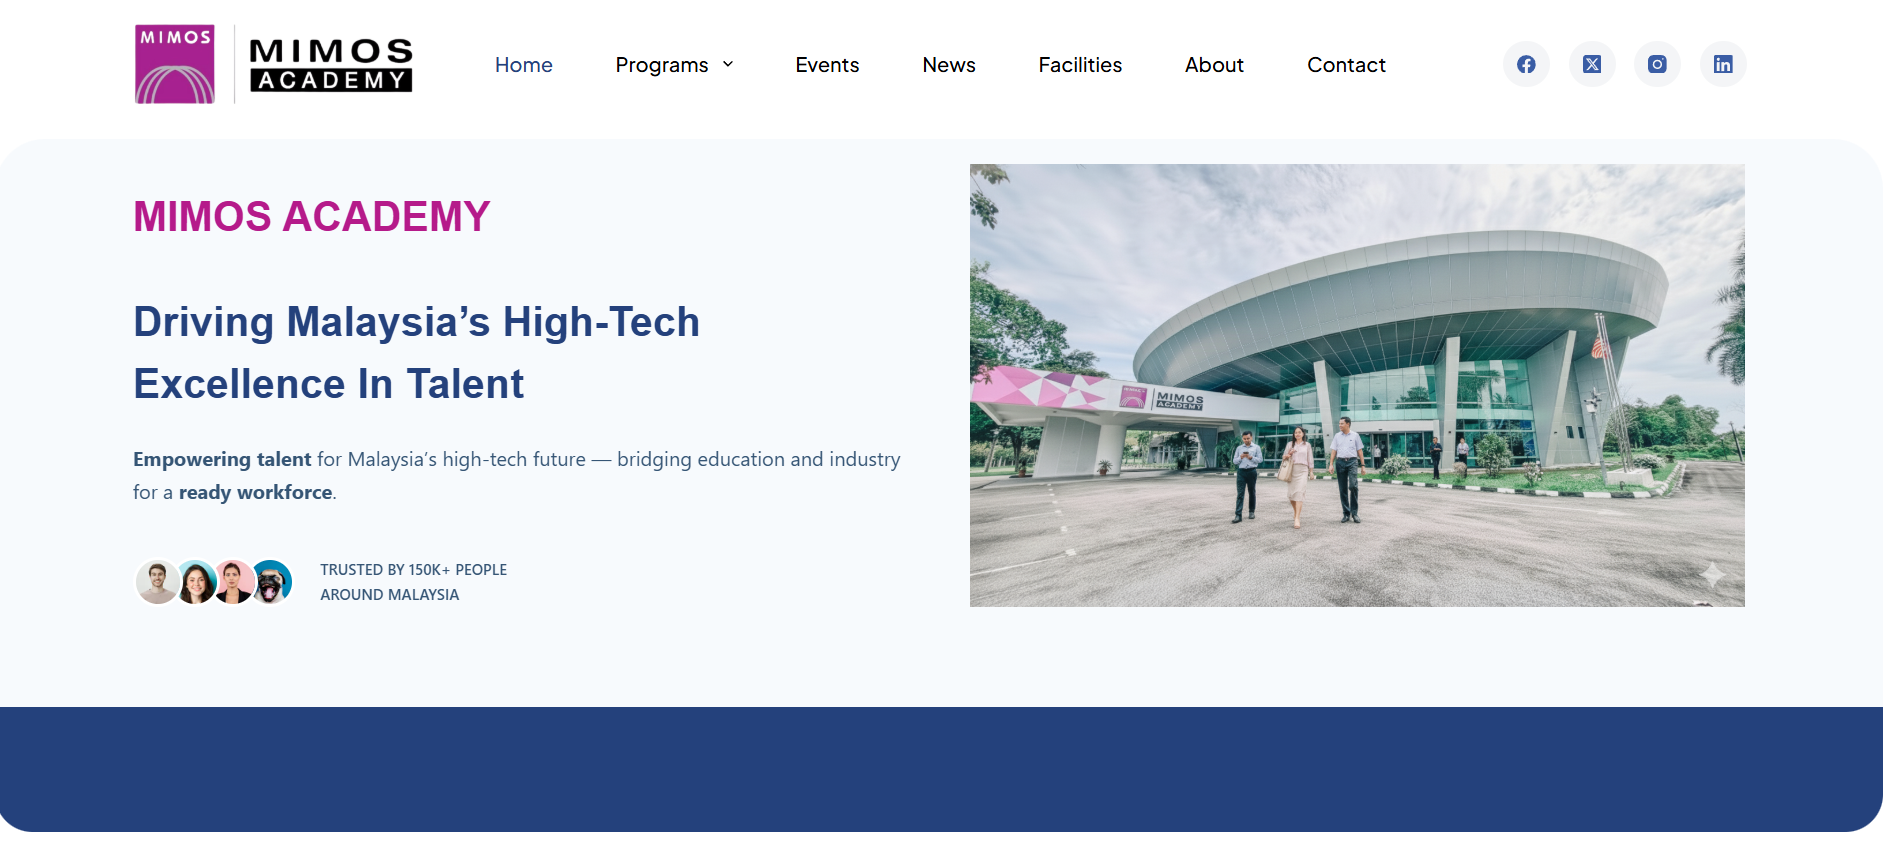Open the Instagram social icon link
Image resolution: width=1884 pixels, height=867 pixels.
(x=1657, y=65)
